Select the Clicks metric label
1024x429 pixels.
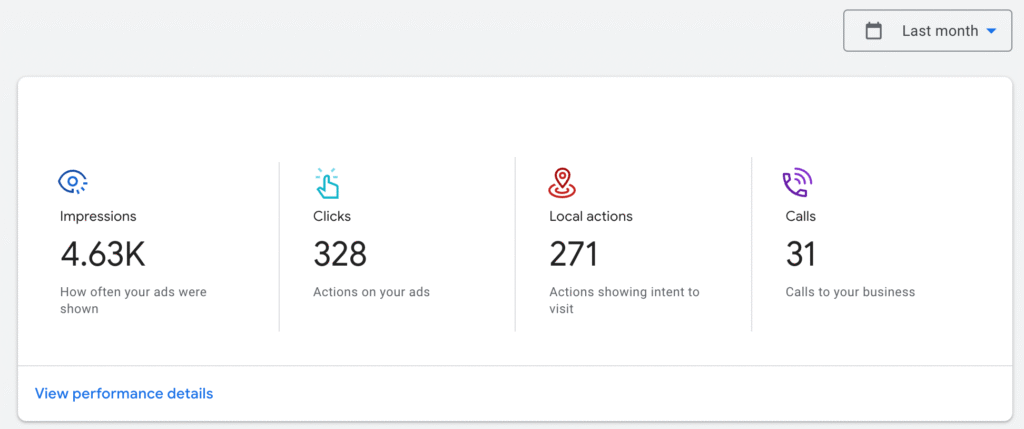[332, 216]
